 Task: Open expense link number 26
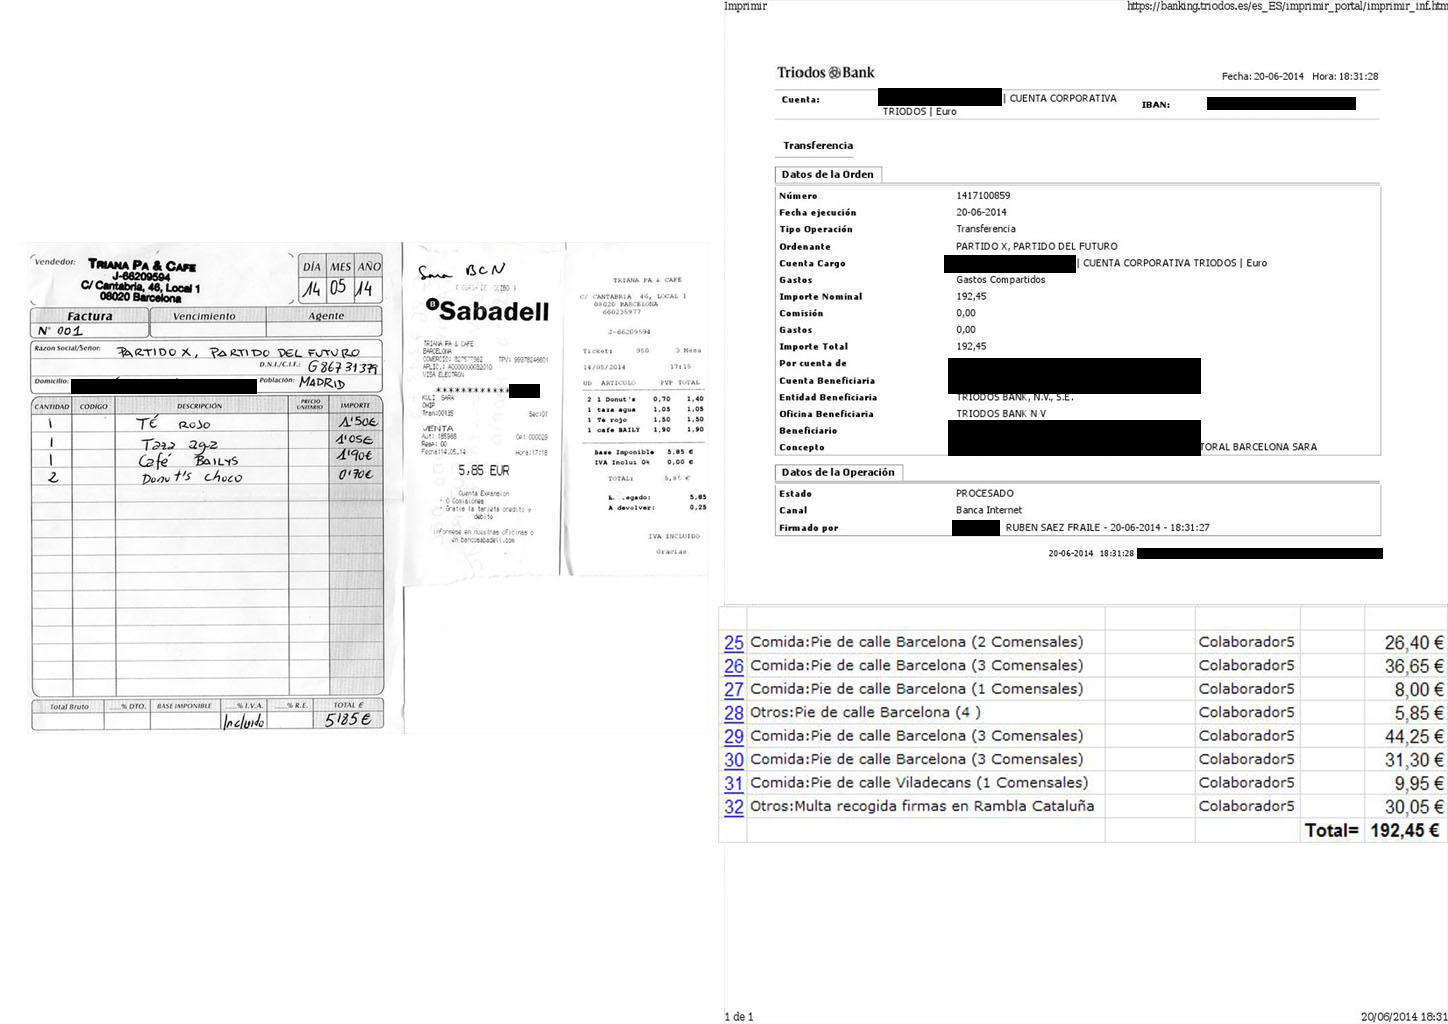734,666
